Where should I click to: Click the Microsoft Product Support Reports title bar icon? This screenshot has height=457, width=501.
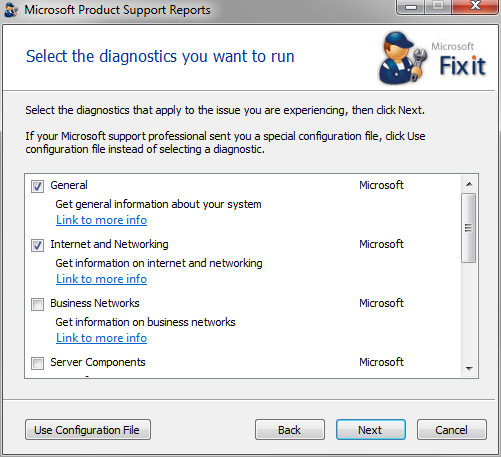coord(11,10)
